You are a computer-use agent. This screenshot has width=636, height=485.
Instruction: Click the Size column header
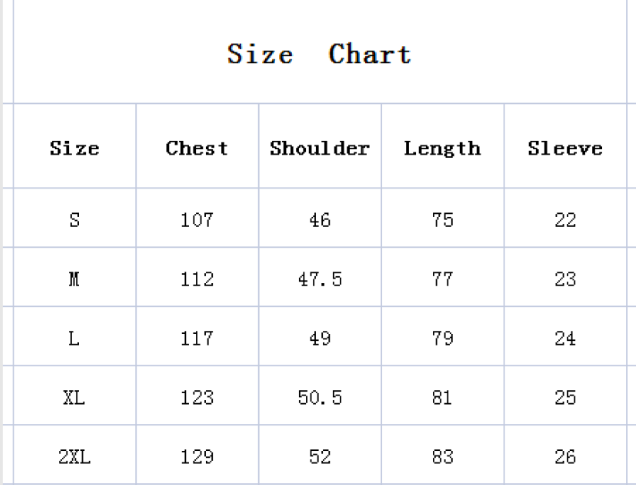[75, 146]
